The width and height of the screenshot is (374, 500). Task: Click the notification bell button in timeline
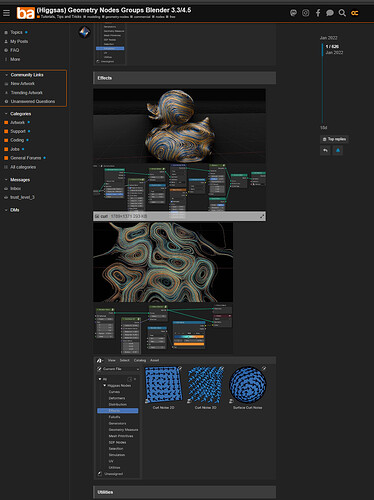[x=338, y=150]
